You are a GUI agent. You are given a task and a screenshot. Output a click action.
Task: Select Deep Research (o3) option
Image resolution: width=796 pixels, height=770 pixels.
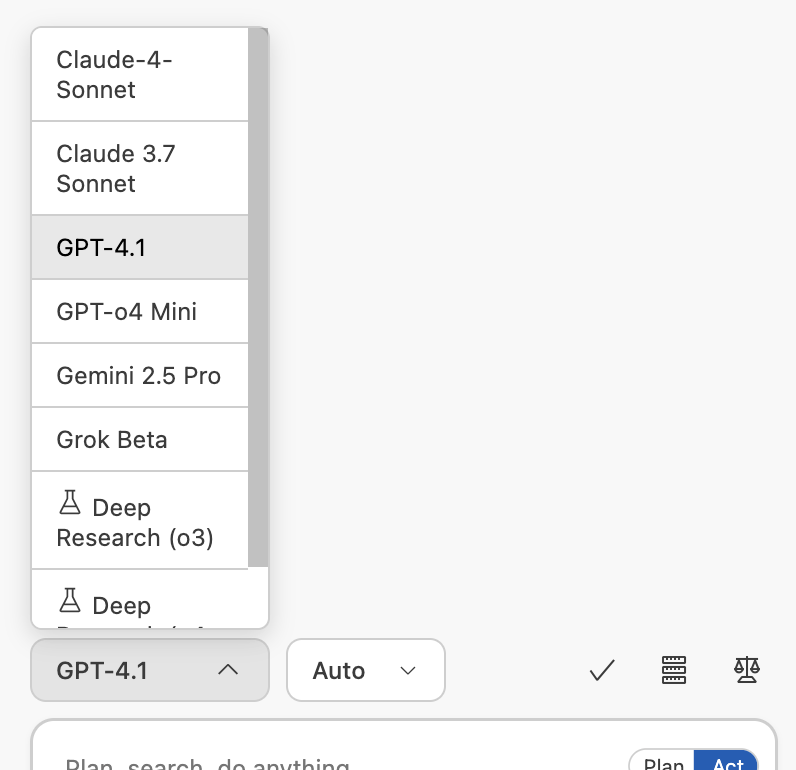tap(140, 520)
